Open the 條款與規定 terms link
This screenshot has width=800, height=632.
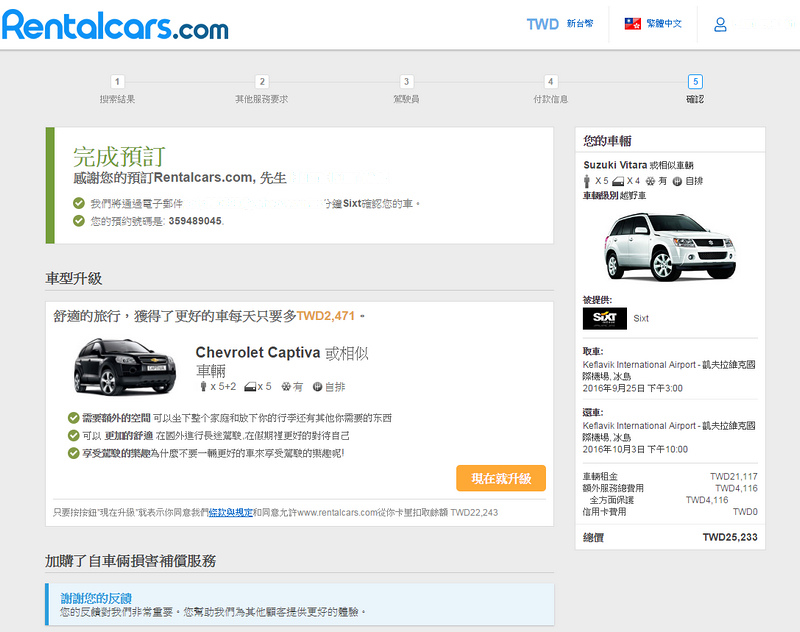point(231,512)
